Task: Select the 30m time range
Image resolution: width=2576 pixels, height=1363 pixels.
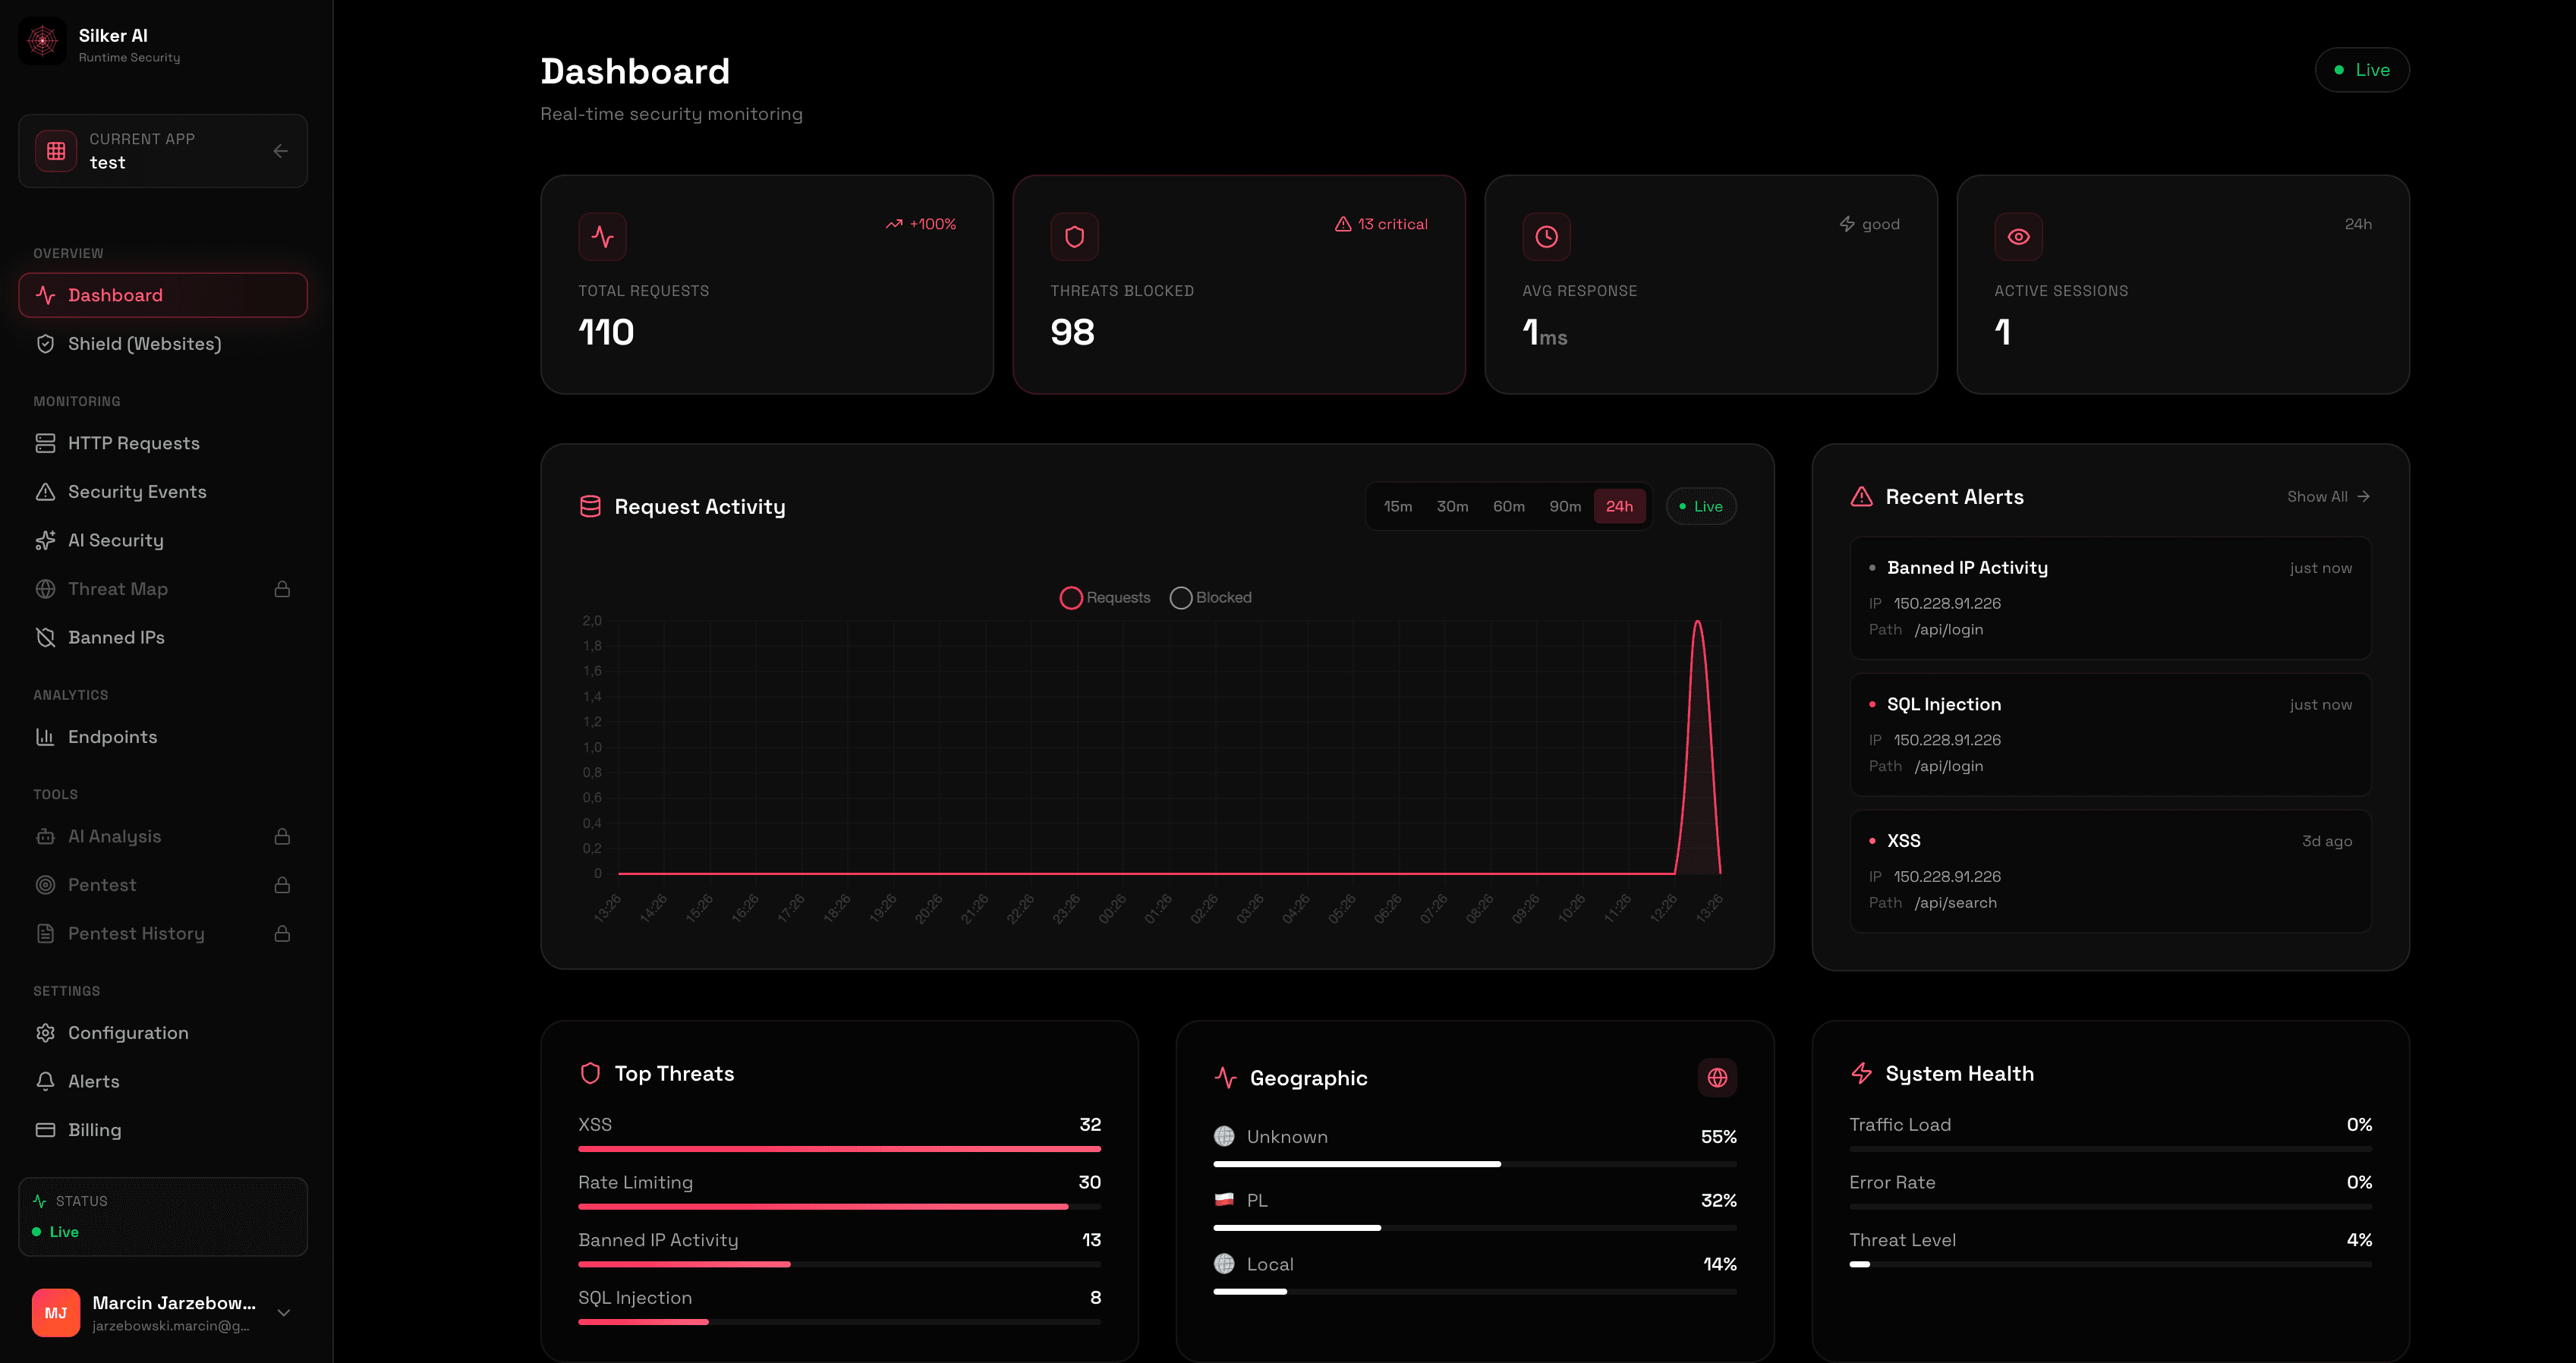Action: pos(1452,507)
